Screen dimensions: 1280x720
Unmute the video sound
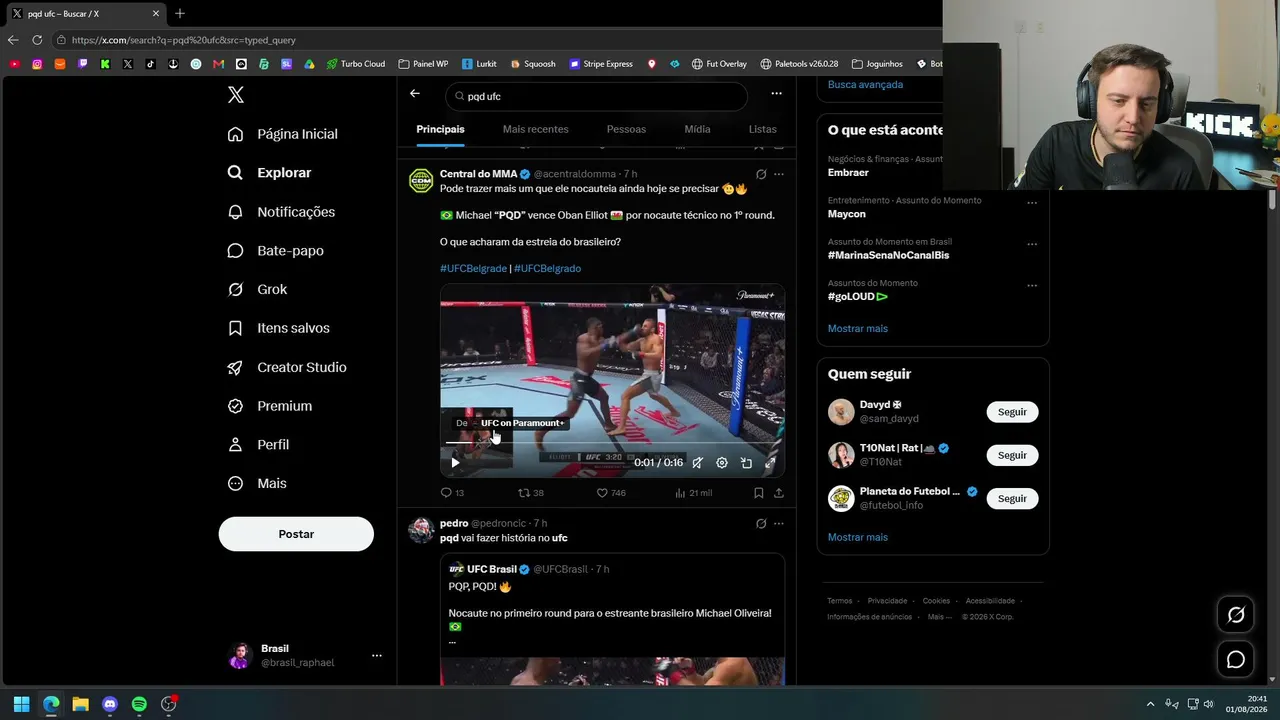point(697,463)
